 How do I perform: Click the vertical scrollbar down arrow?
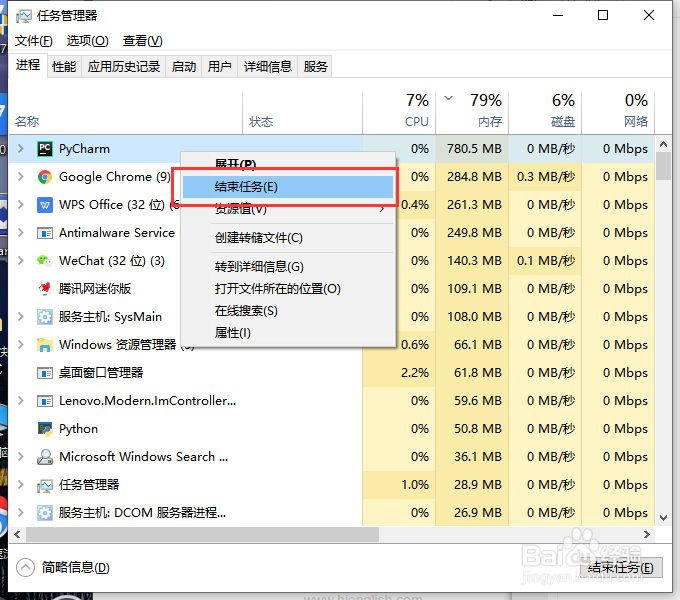click(x=664, y=518)
